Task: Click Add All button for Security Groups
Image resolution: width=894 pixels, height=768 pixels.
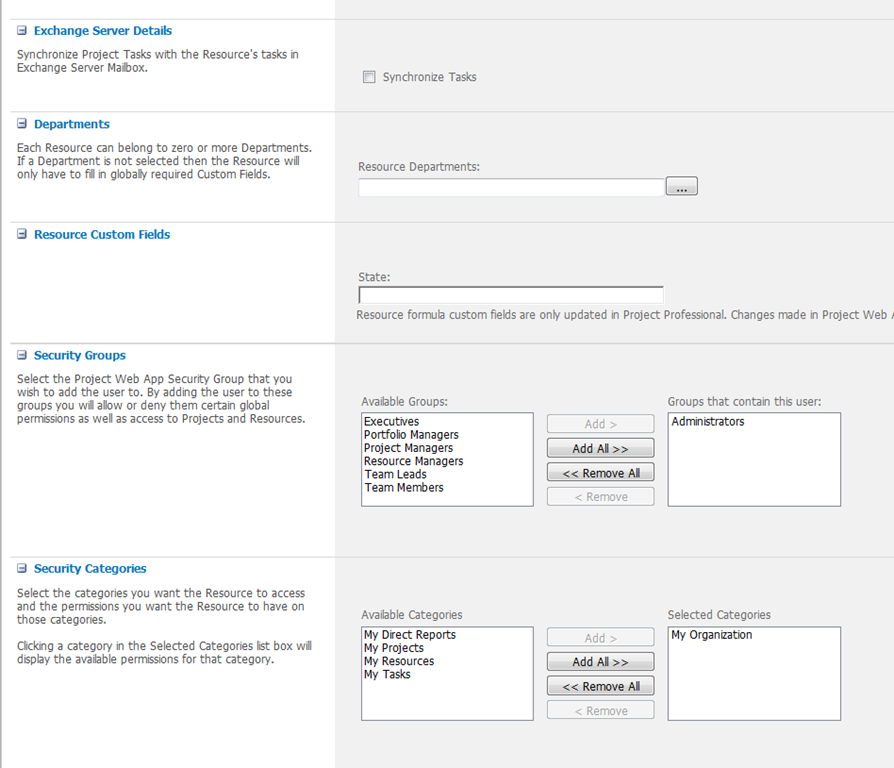Action: 600,449
